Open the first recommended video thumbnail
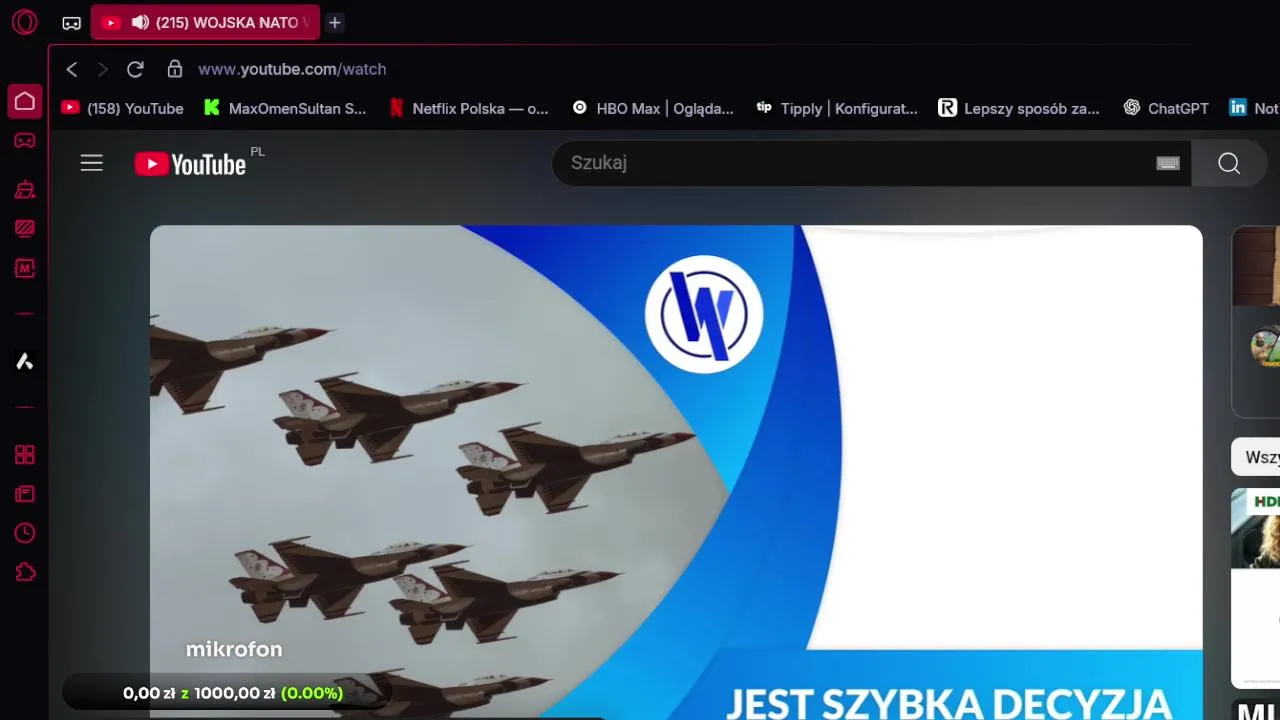 coord(1257,265)
